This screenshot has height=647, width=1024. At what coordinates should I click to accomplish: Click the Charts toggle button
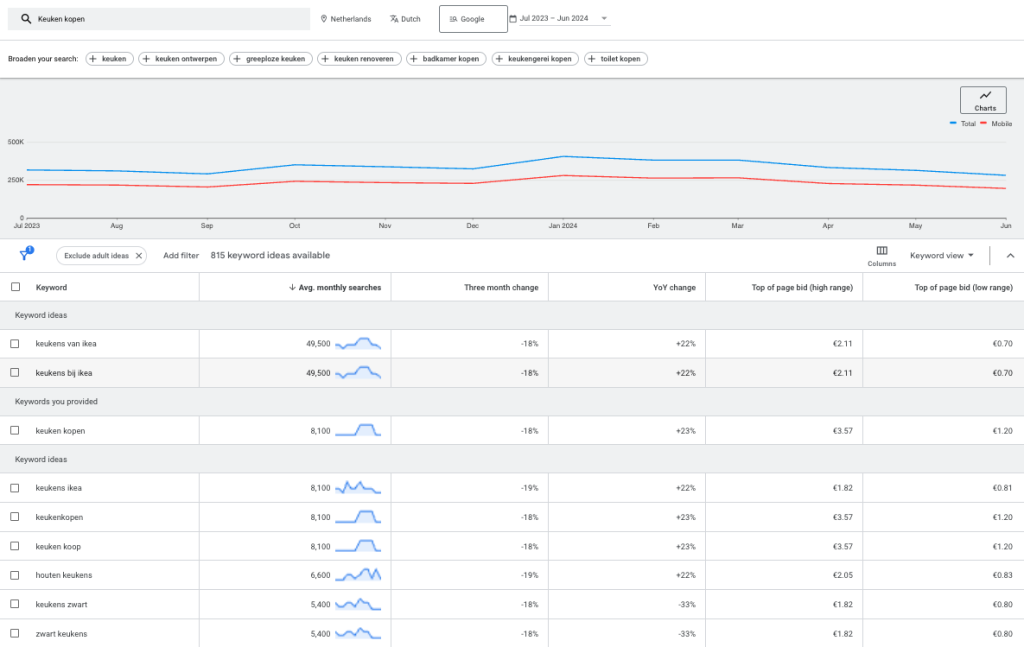[x=983, y=100]
